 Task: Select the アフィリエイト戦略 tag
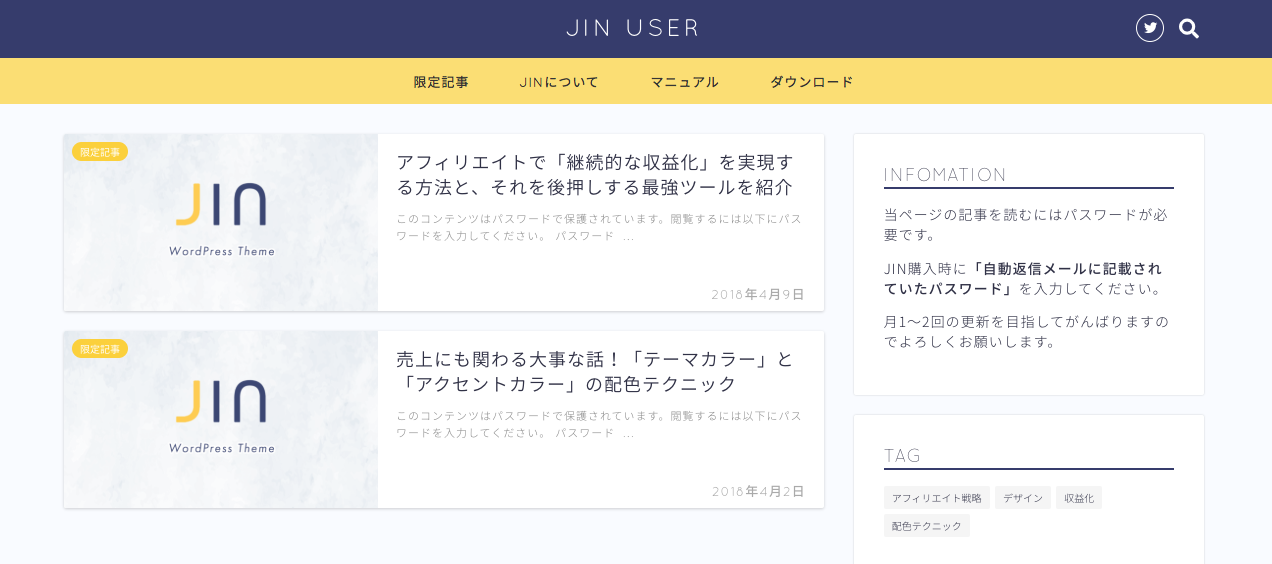tap(937, 498)
